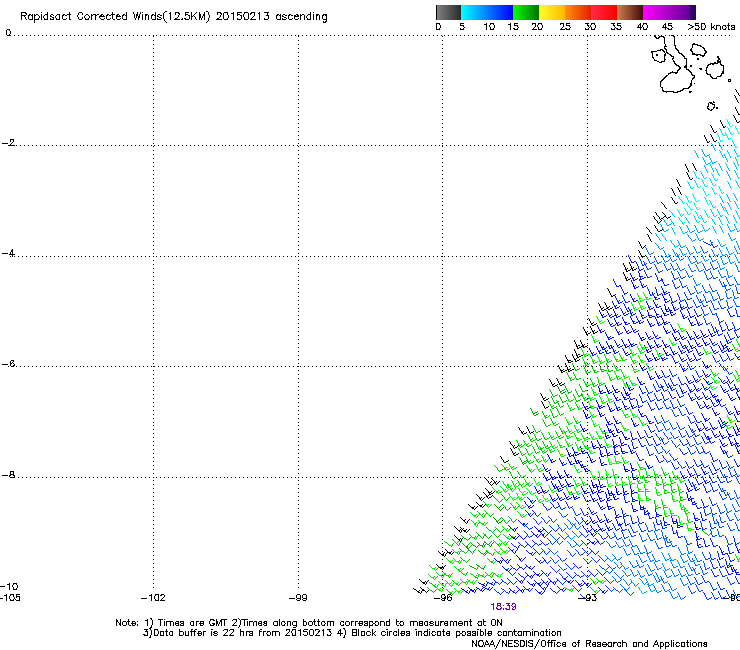The height and width of the screenshot is (650, 740).
Task: Click the legend label '25'
Action: (565, 27)
